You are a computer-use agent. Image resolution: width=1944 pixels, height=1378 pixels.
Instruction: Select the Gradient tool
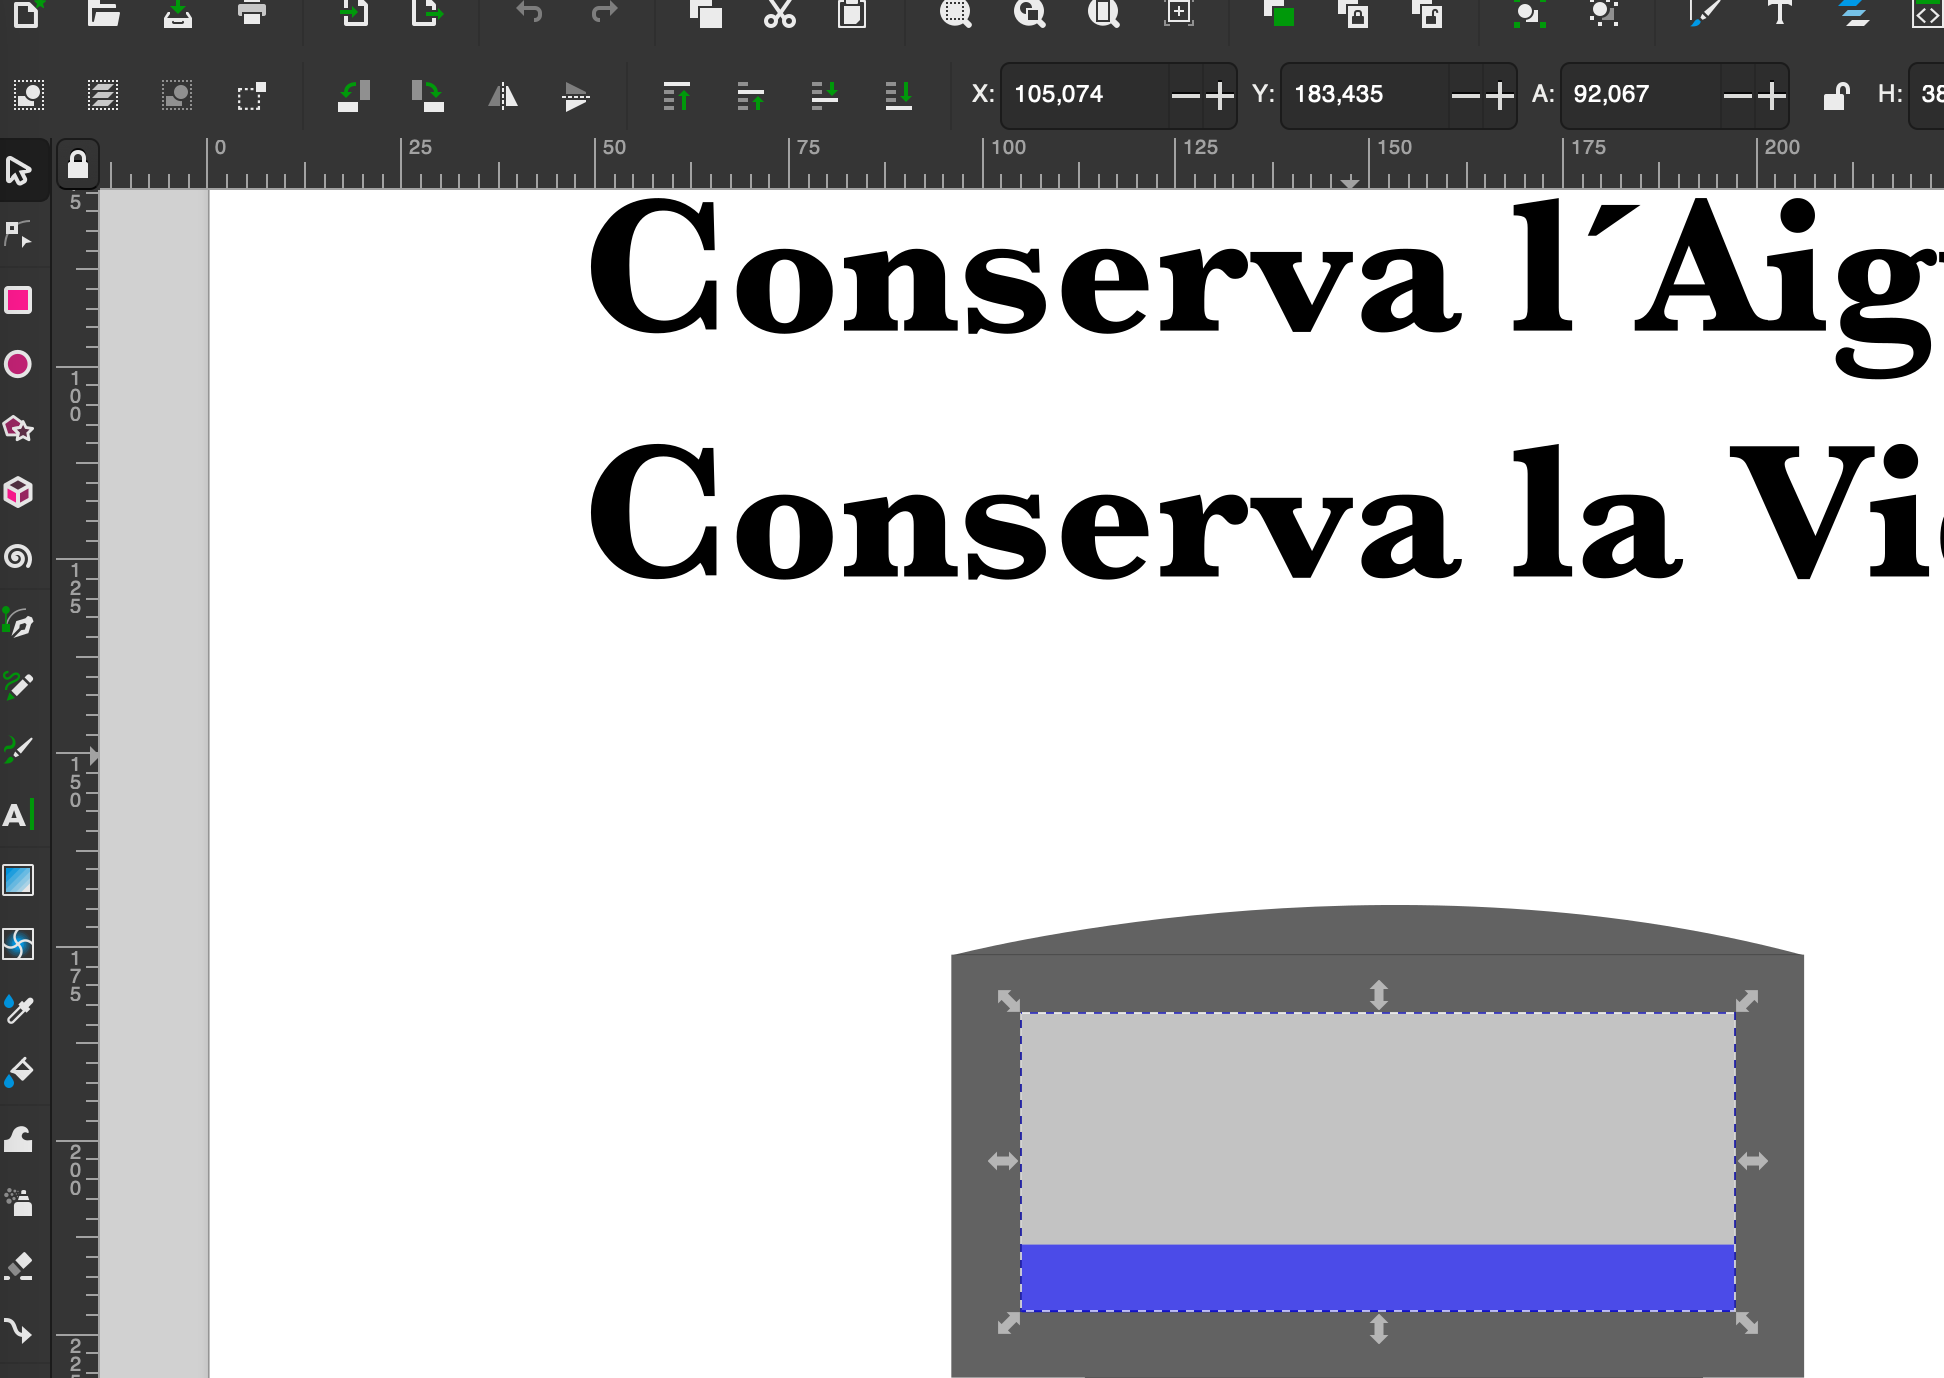click(19, 880)
